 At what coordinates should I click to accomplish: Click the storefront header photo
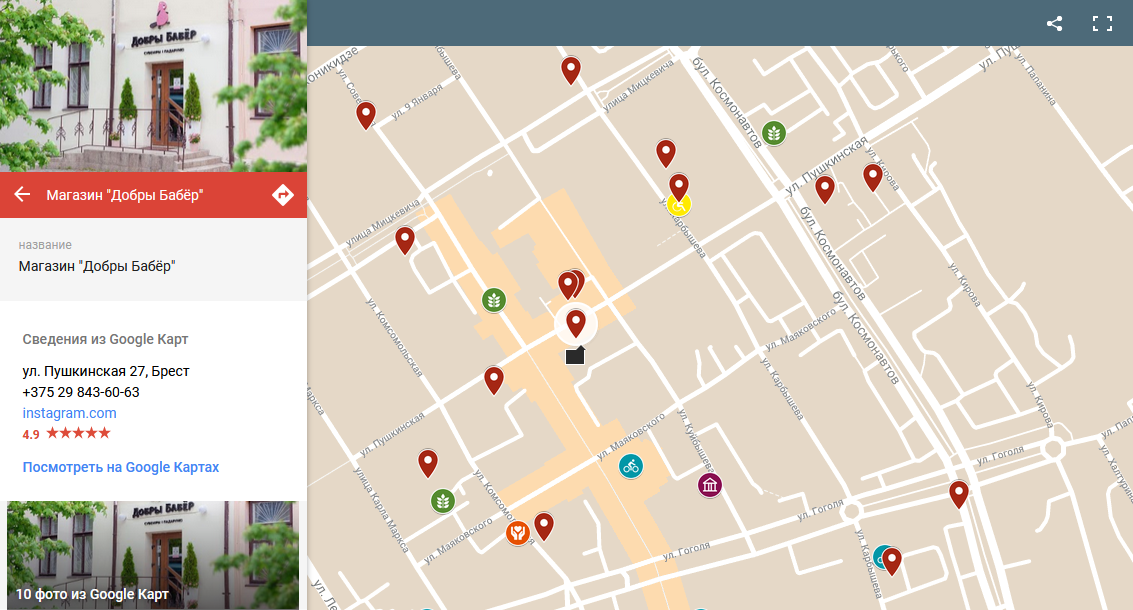tap(153, 85)
